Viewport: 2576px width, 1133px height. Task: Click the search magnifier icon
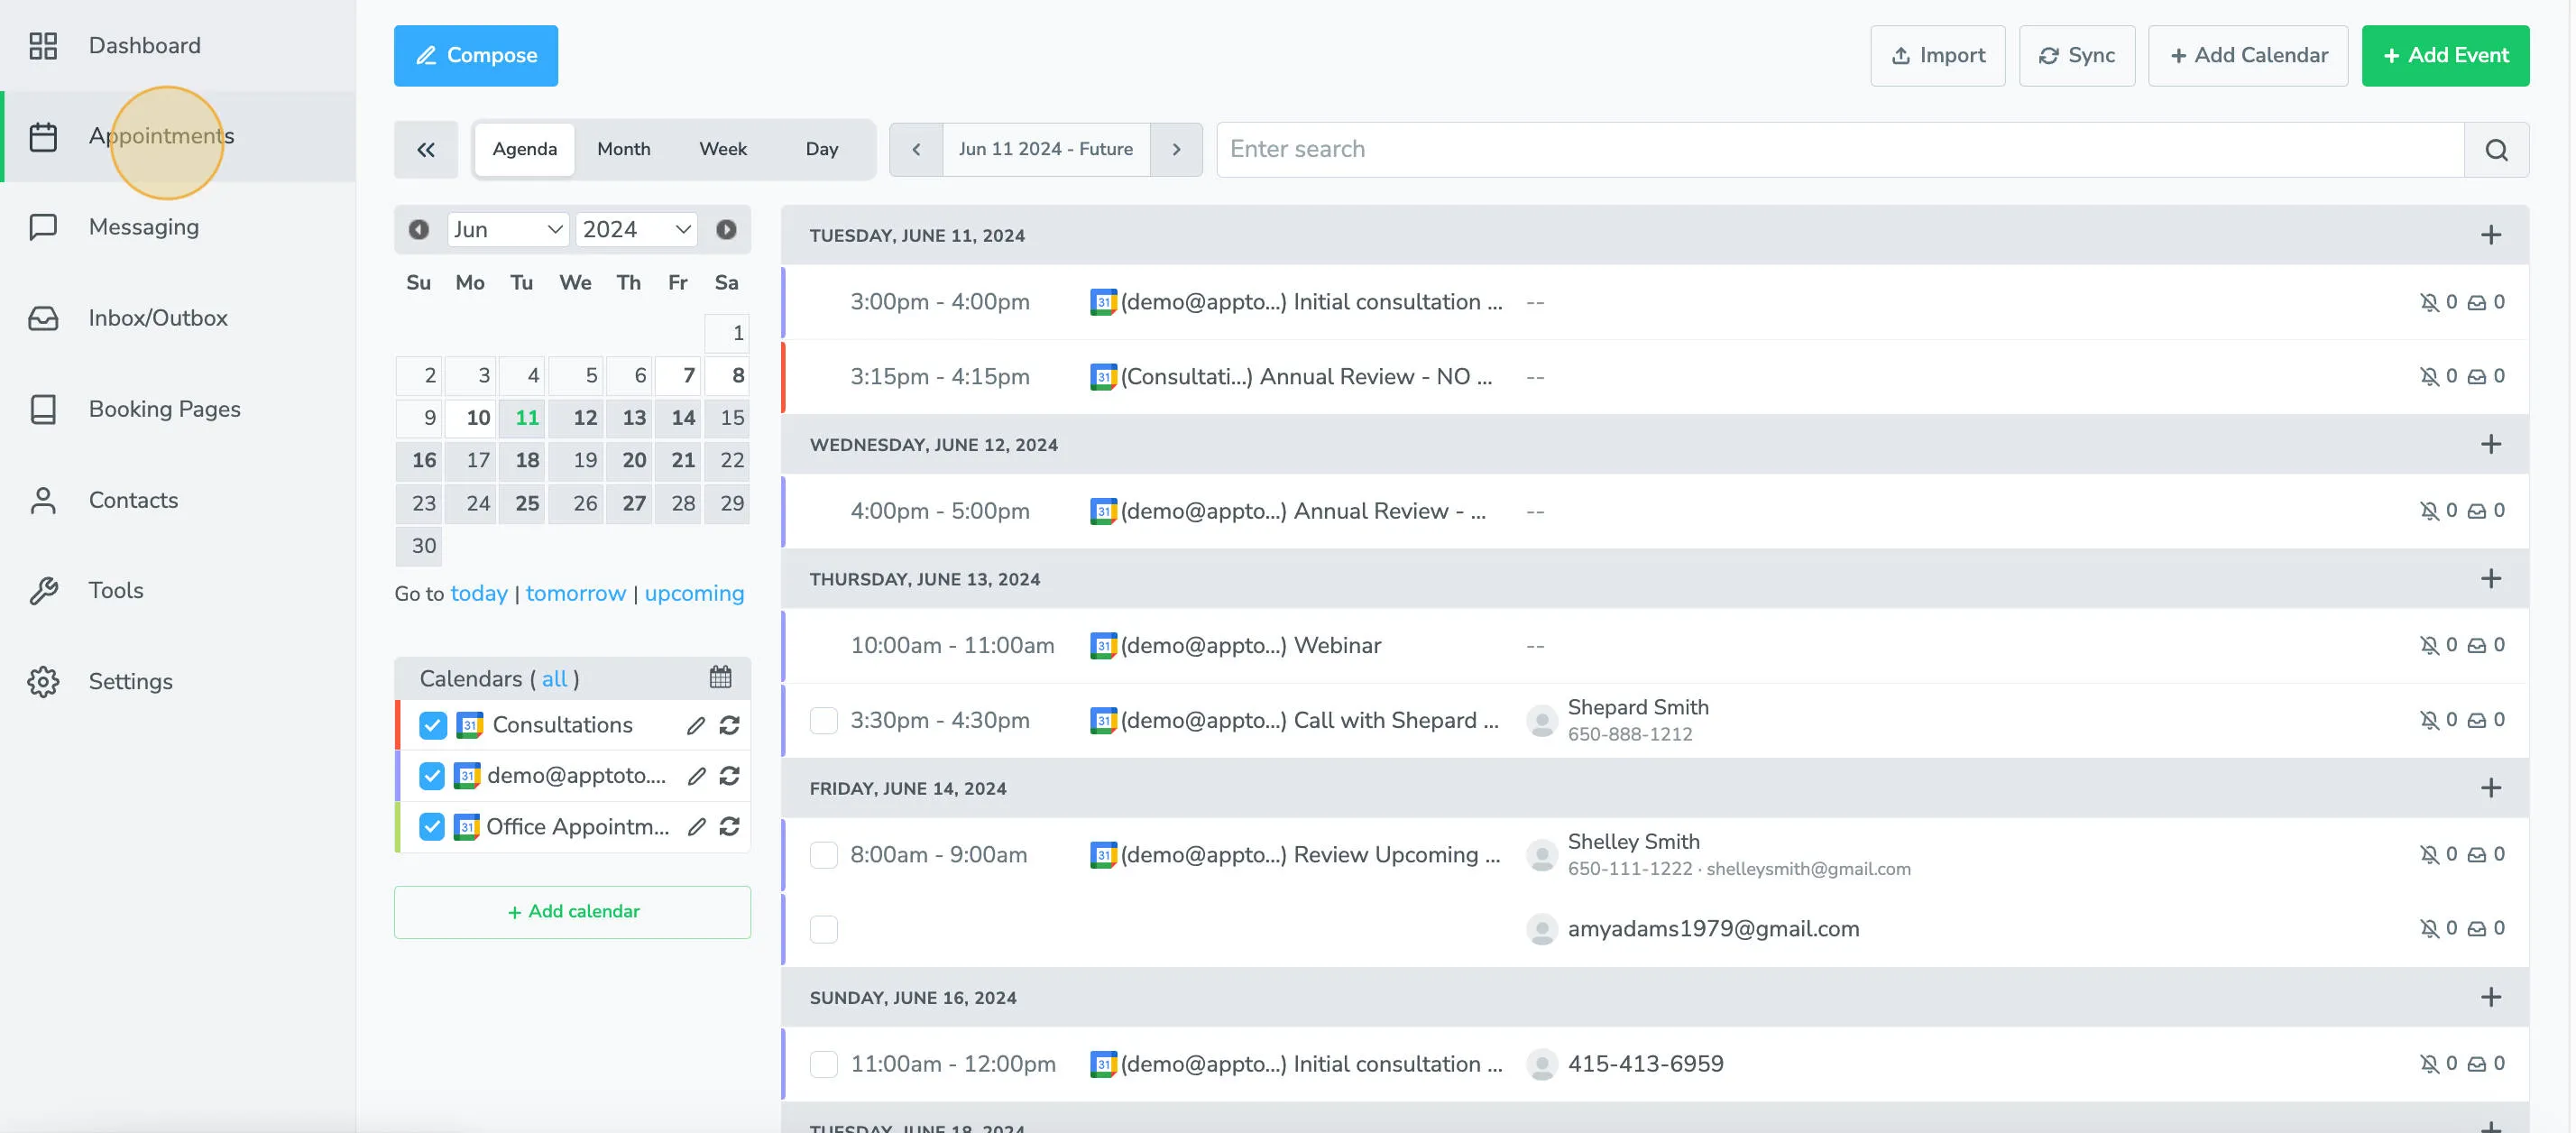2496,149
